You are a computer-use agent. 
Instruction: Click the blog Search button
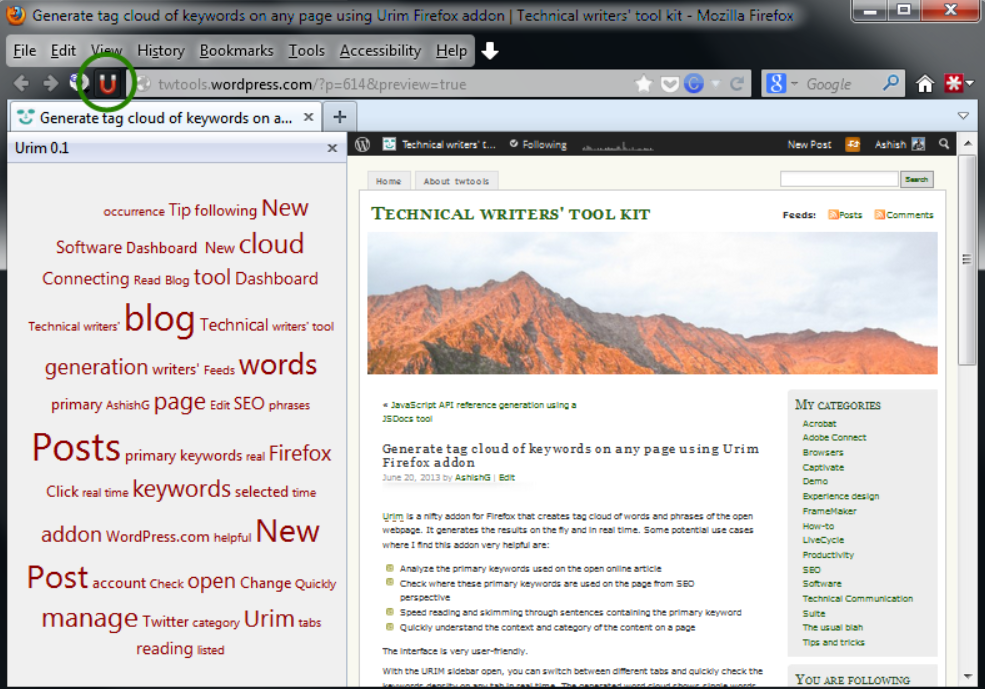(x=917, y=180)
